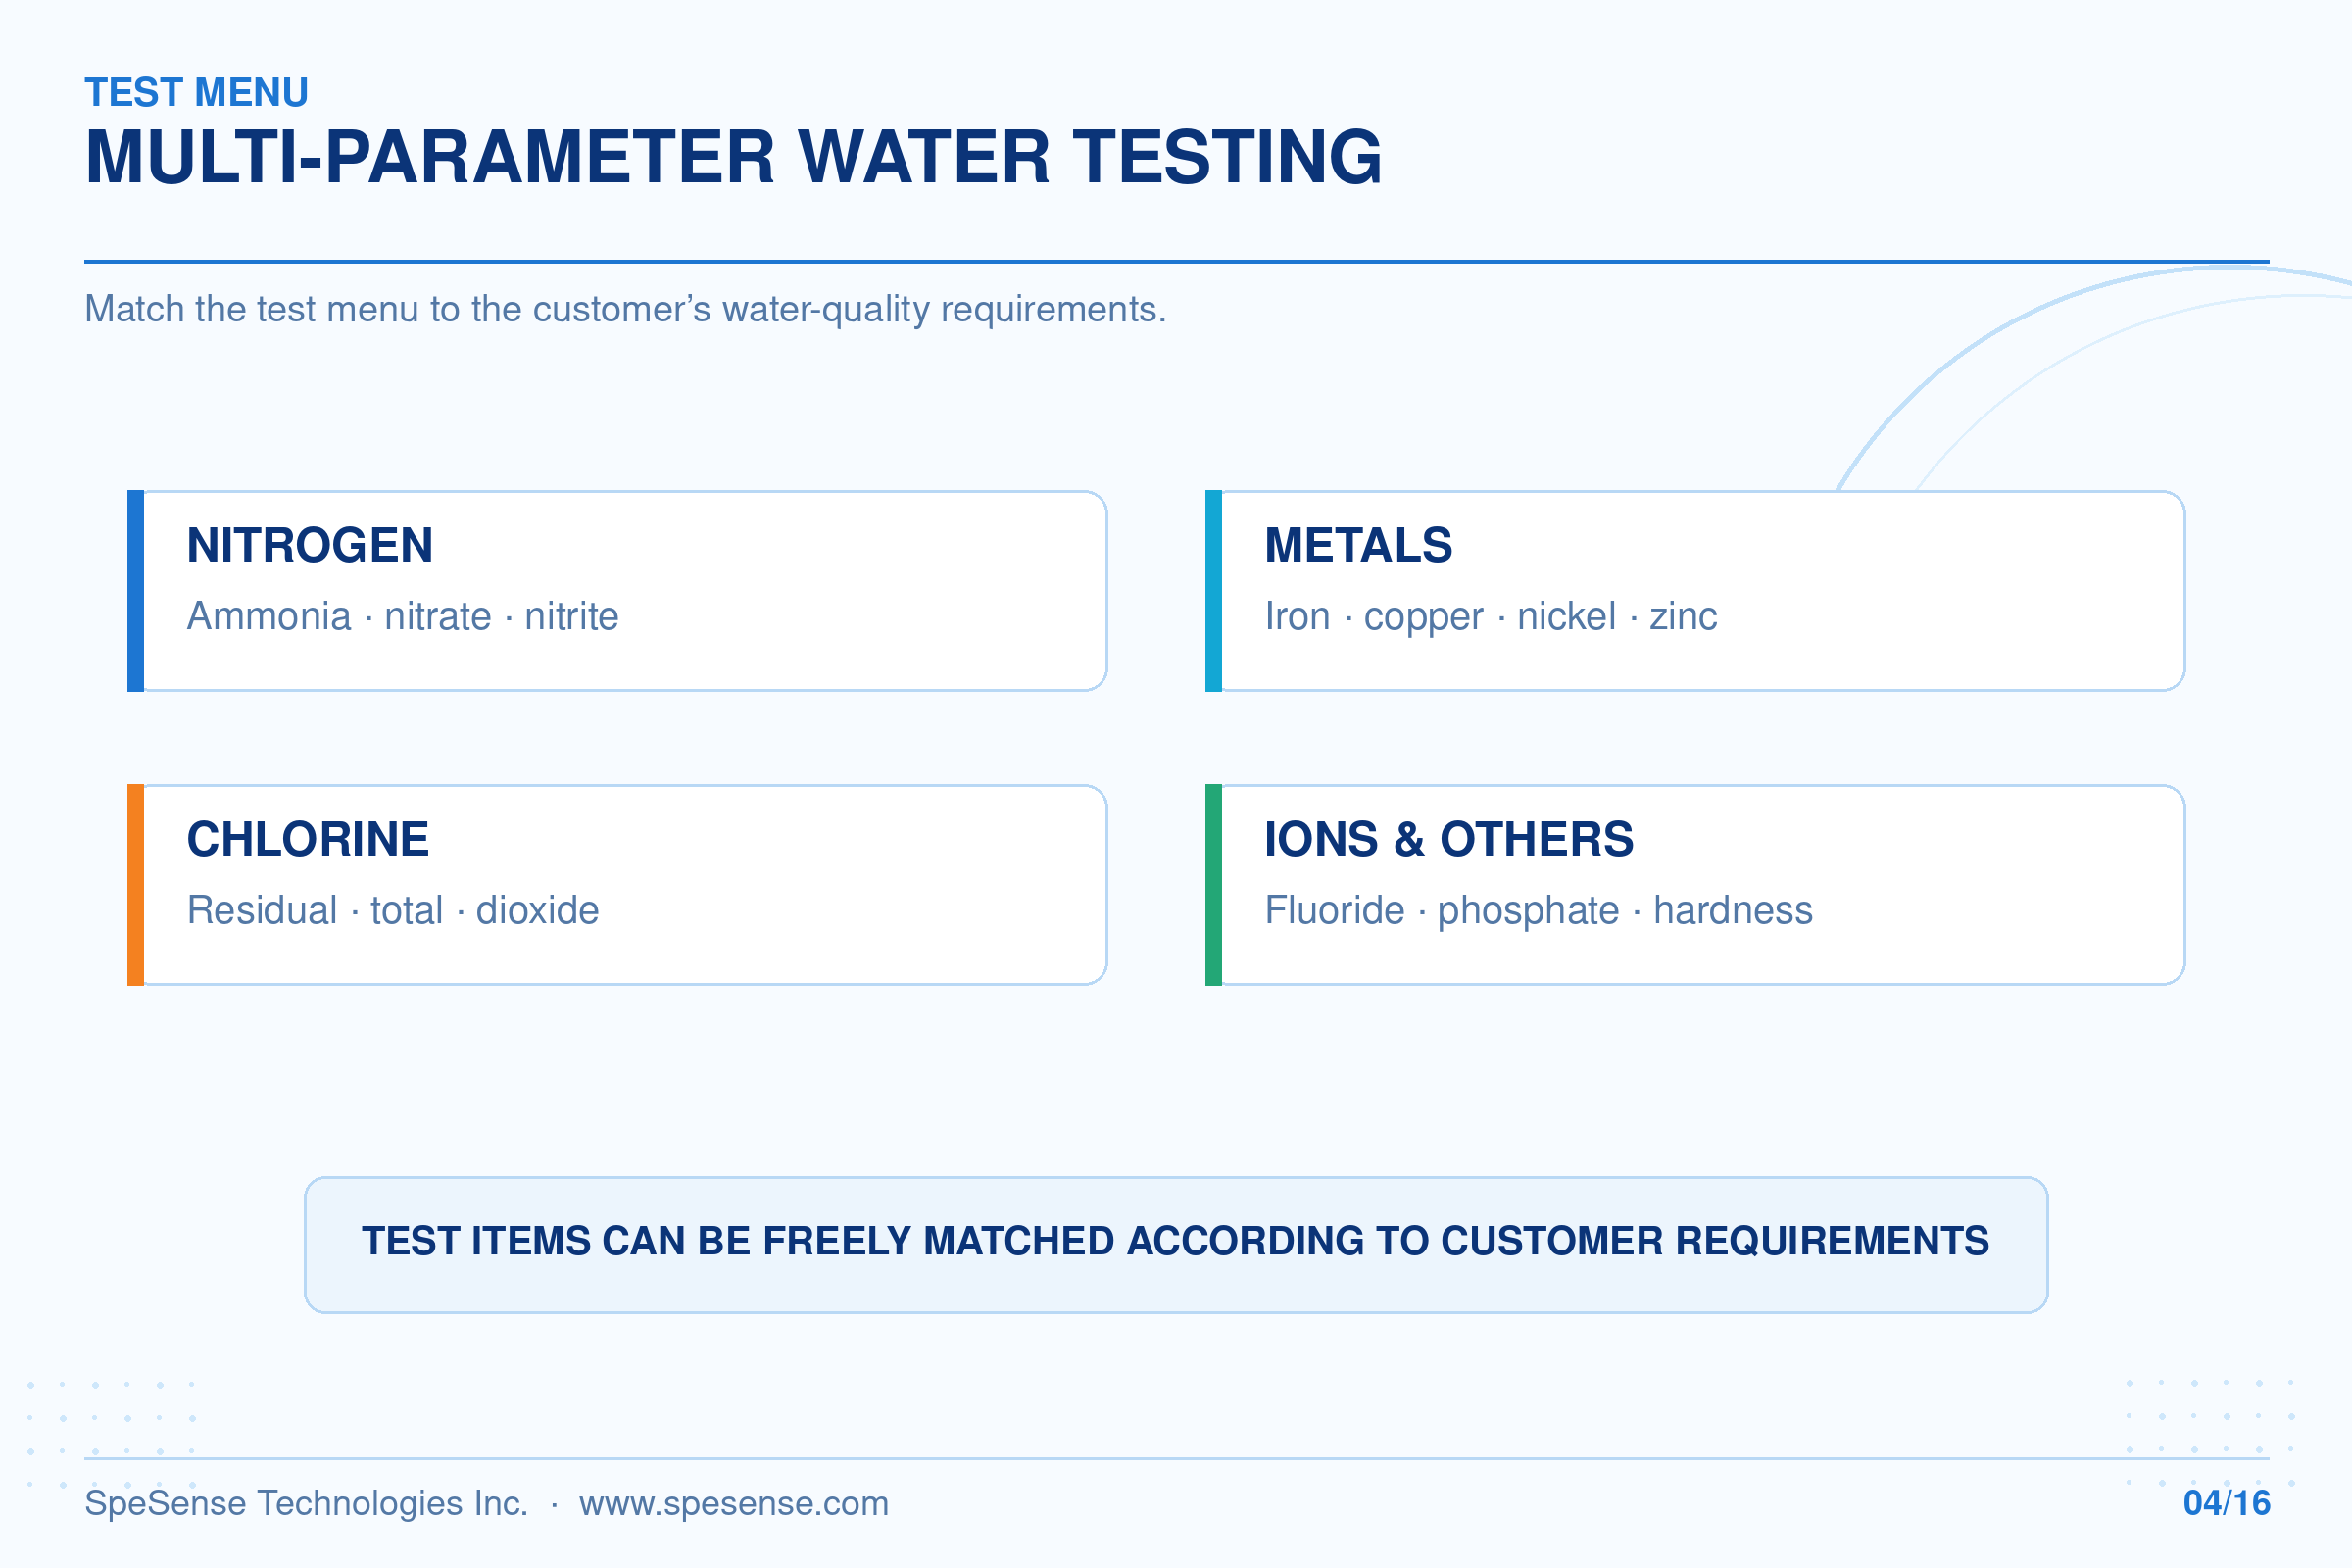Select the IONS & OTHERS heading

coord(1449,840)
